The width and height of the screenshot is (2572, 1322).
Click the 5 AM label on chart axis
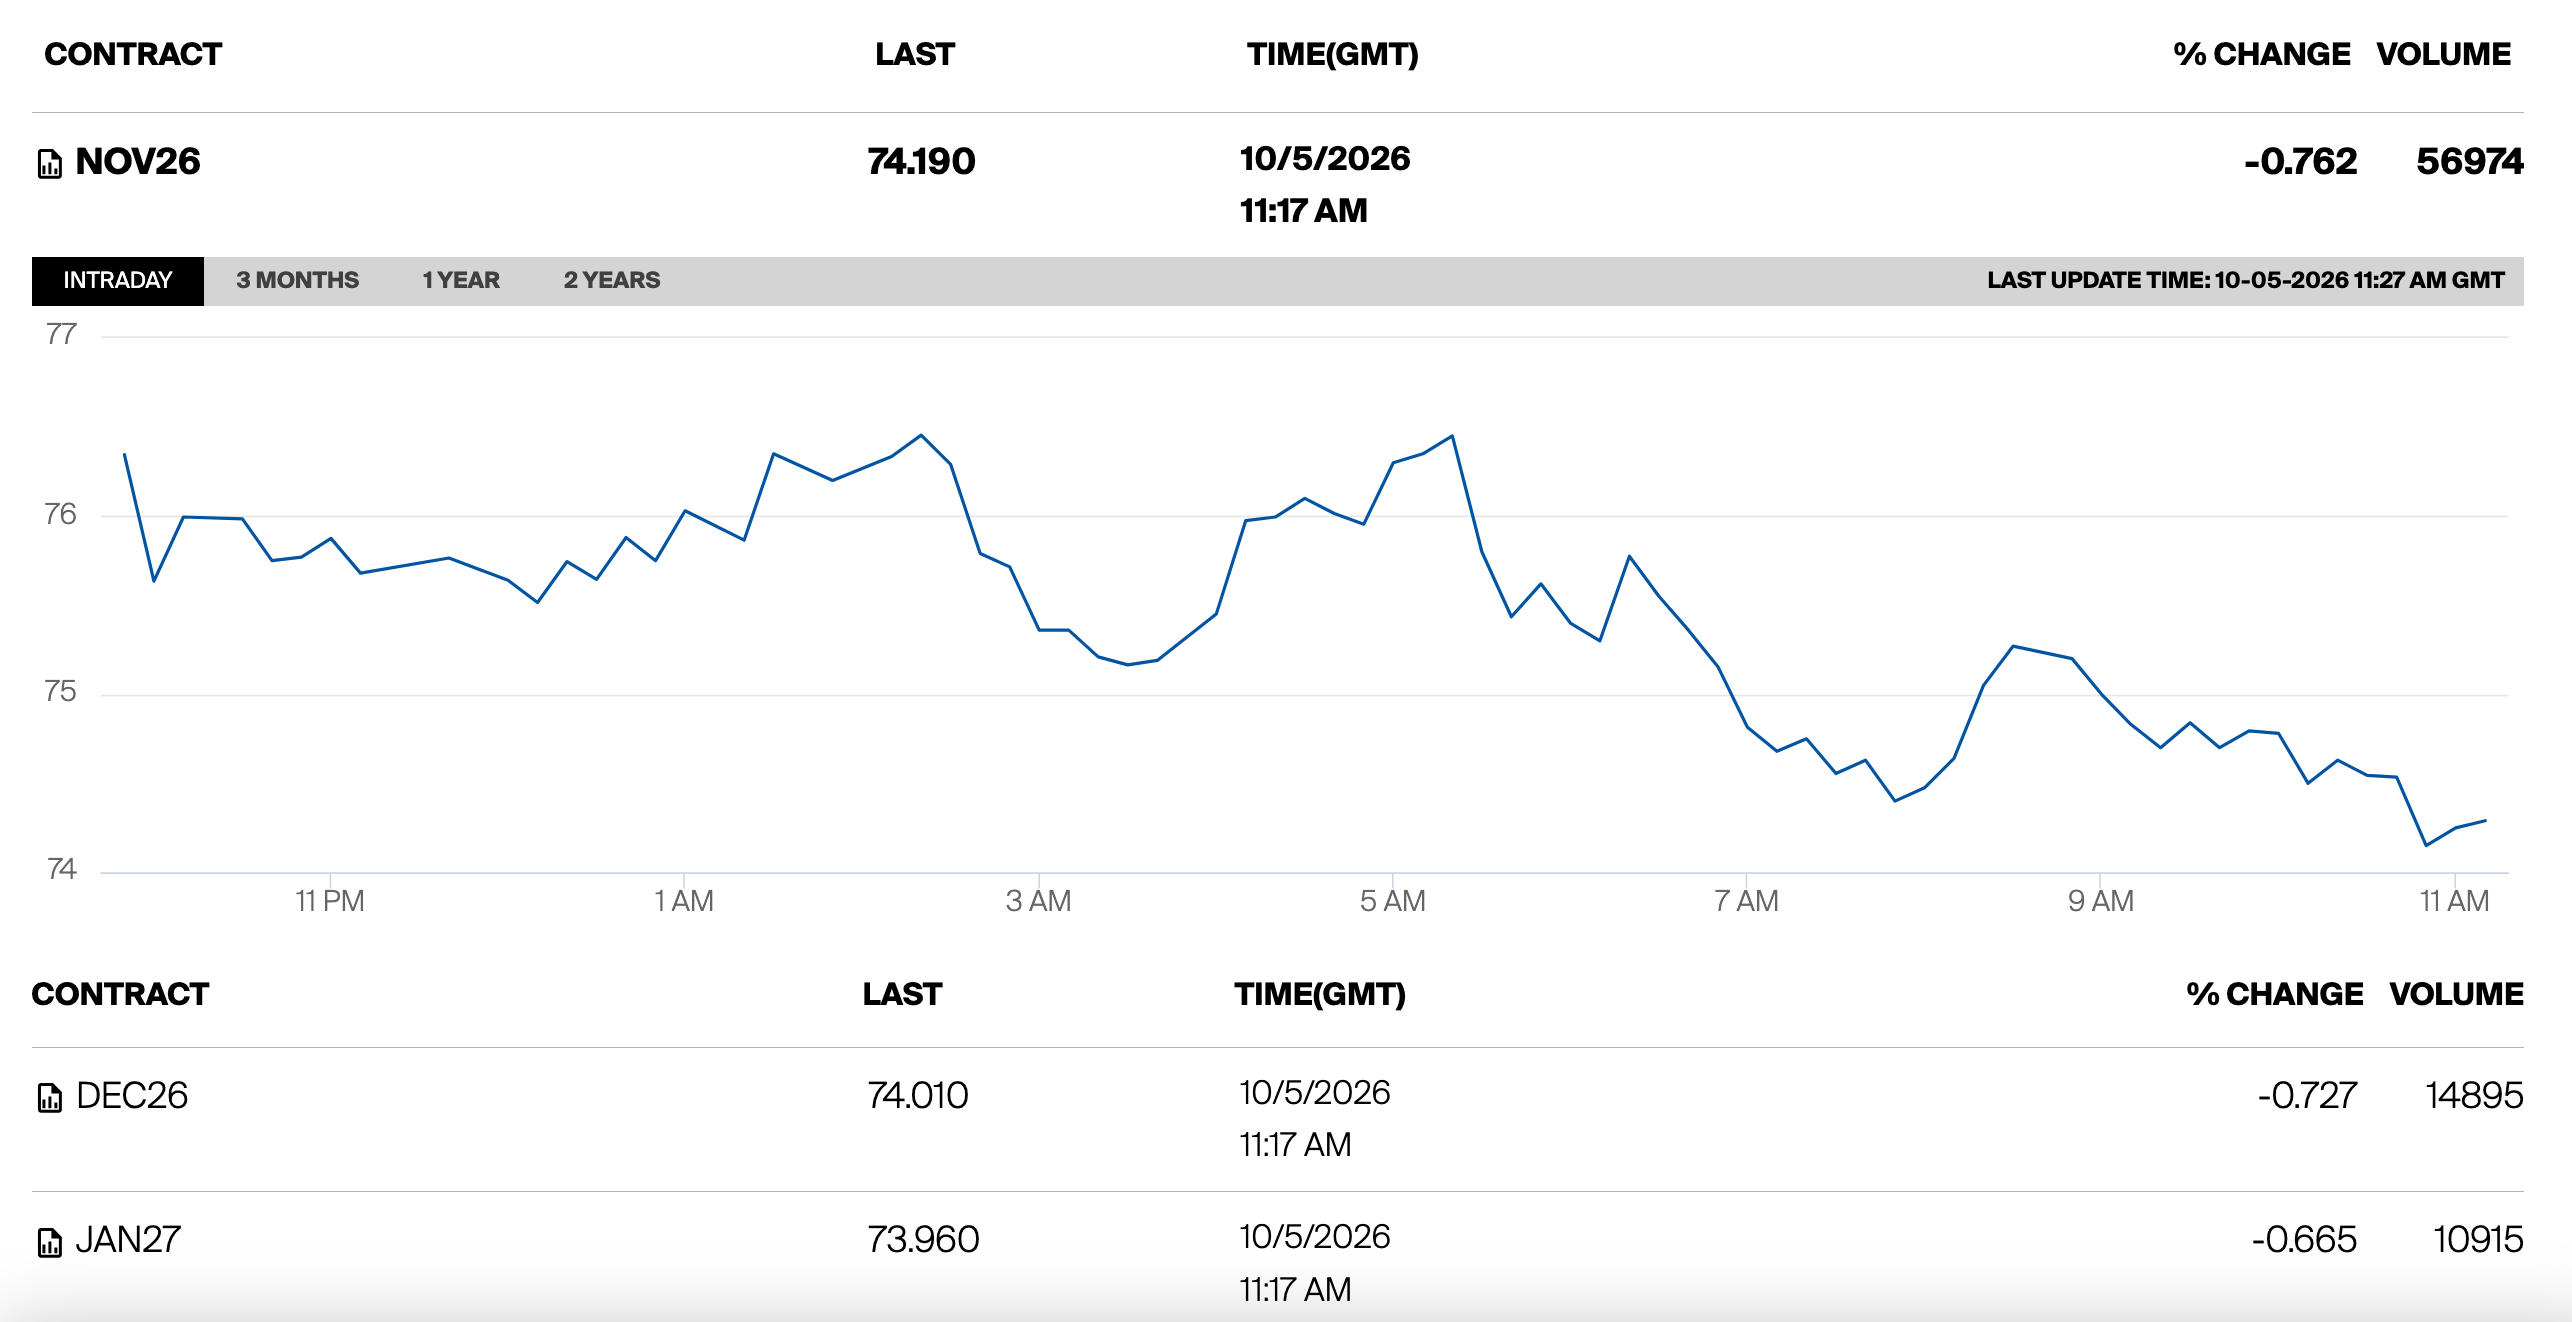[x=1392, y=901]
